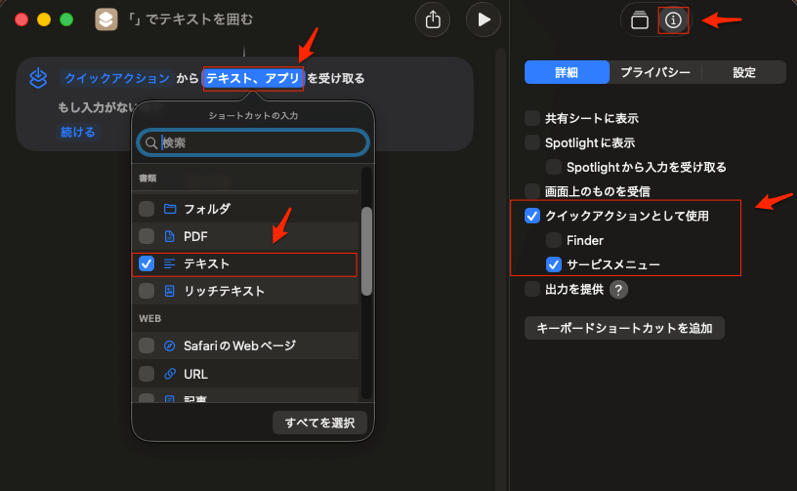Click the link icon beside URL

(170, 374)
